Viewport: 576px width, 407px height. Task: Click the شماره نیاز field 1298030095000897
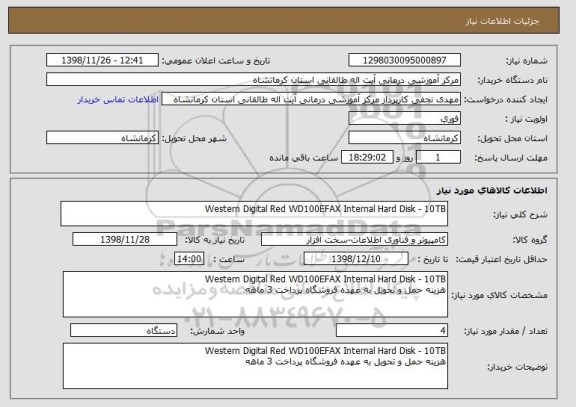point(404,60)
